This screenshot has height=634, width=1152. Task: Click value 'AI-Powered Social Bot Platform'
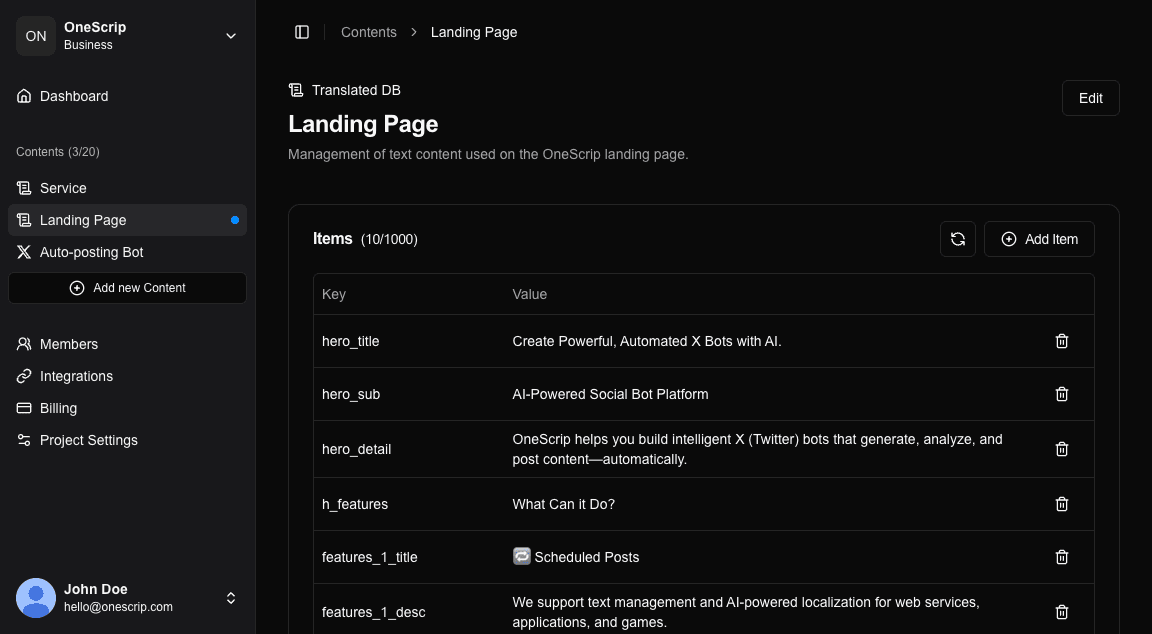611,395
